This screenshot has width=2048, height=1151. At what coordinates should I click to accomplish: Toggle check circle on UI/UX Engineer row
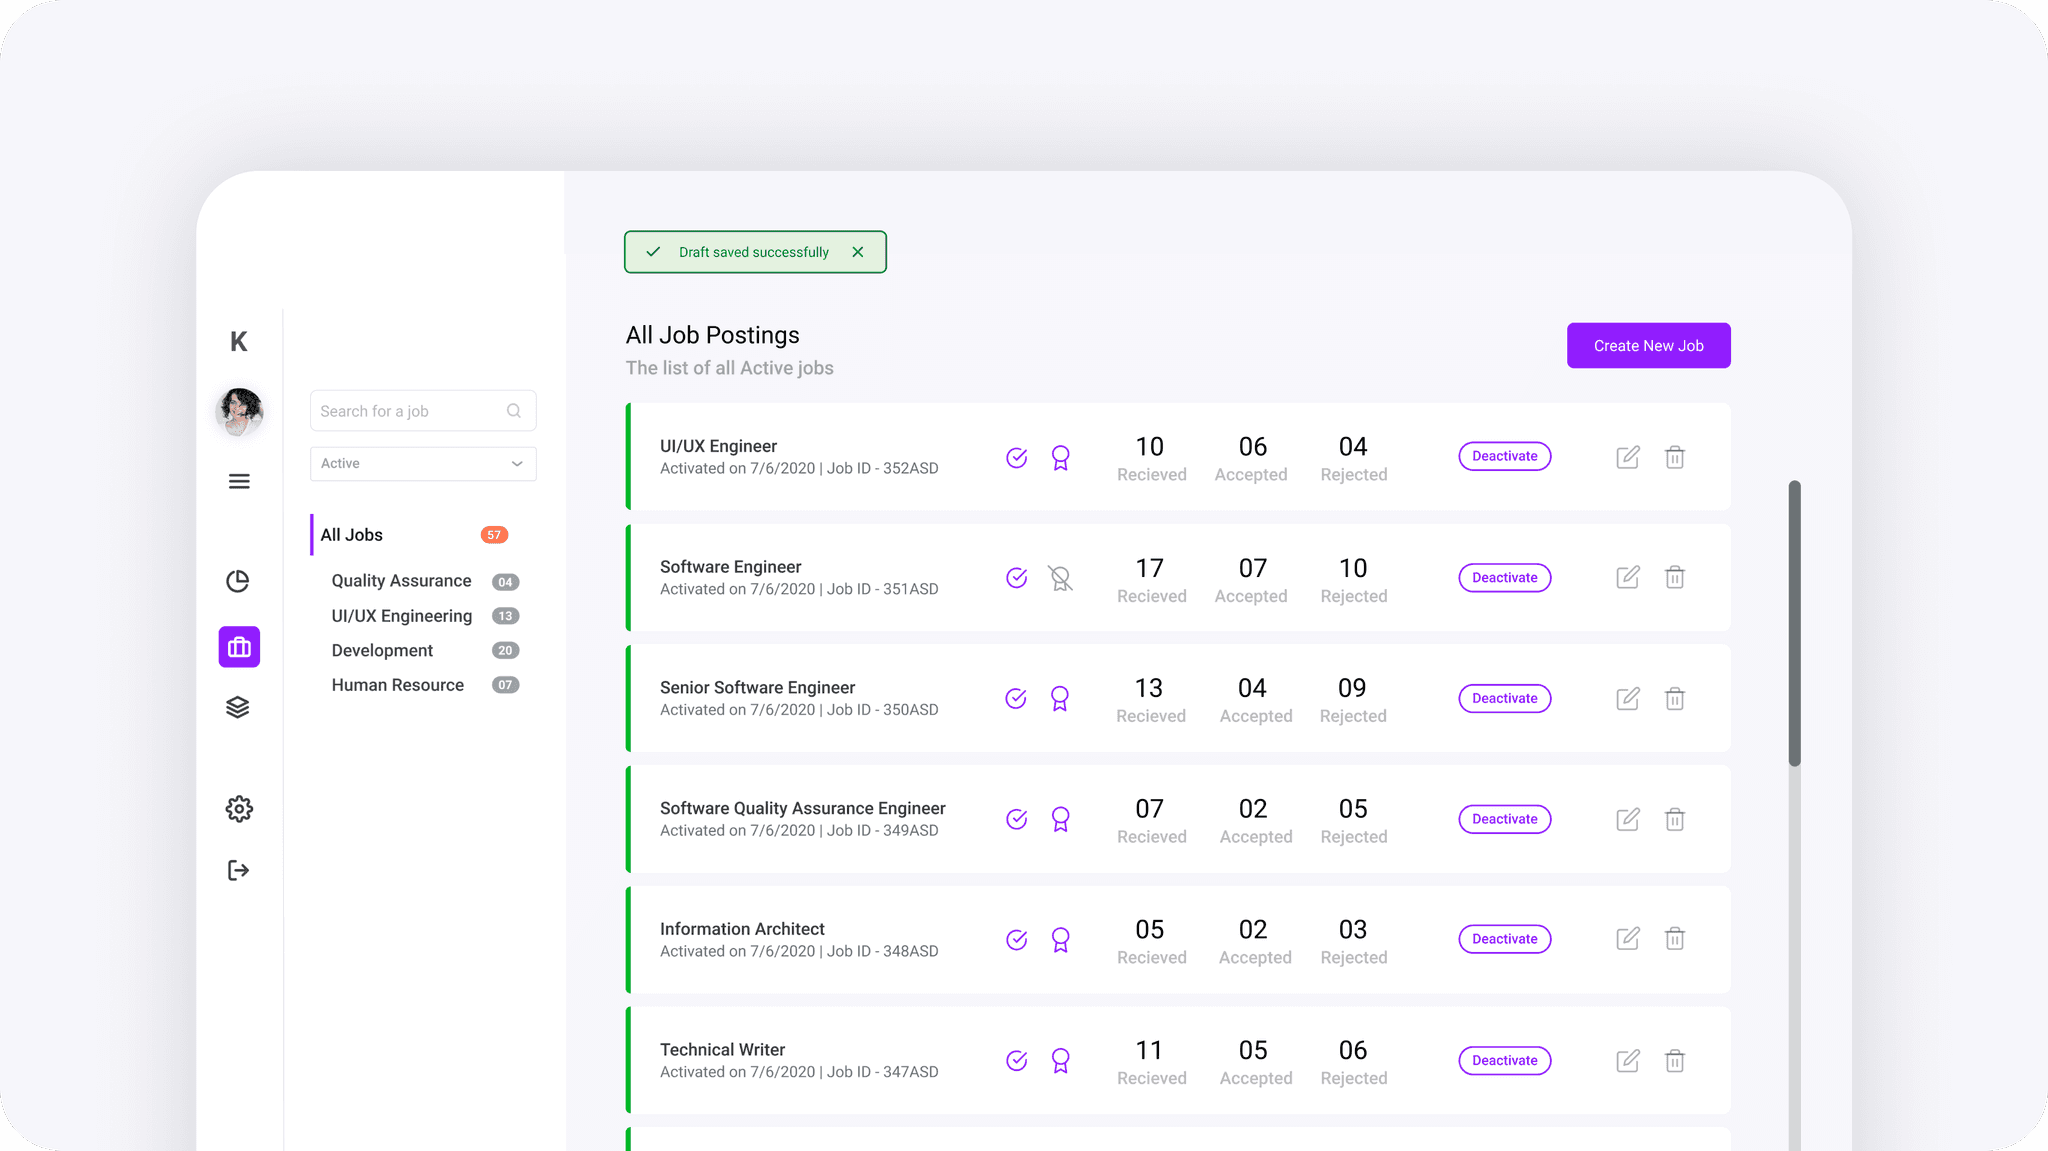coord(1017,457)
